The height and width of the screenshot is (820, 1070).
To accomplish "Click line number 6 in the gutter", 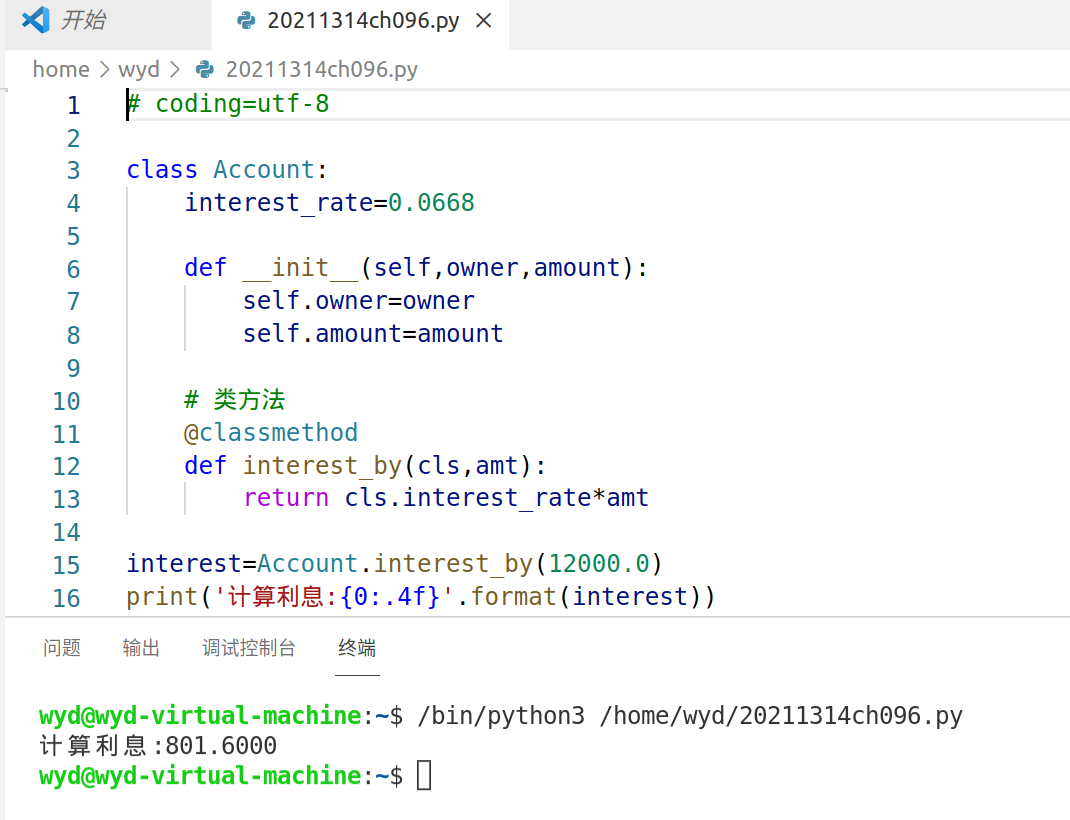I will coord(74,269).
